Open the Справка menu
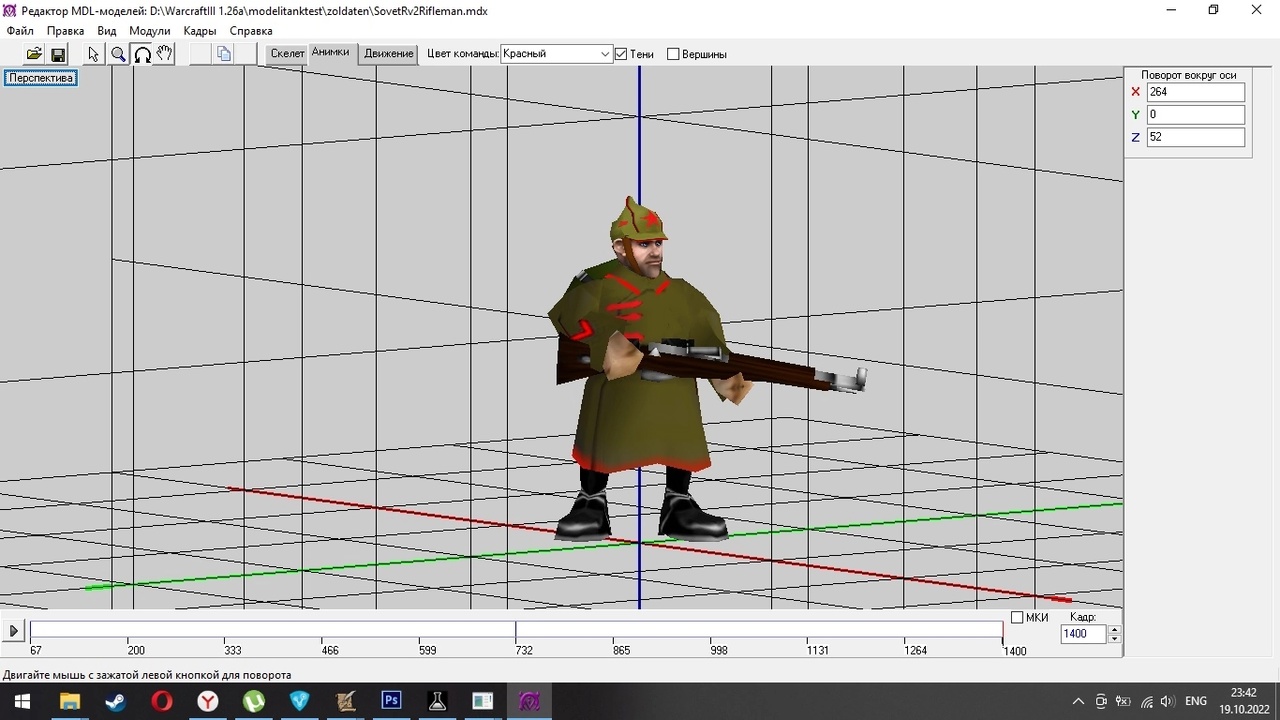 click(251, 31)
